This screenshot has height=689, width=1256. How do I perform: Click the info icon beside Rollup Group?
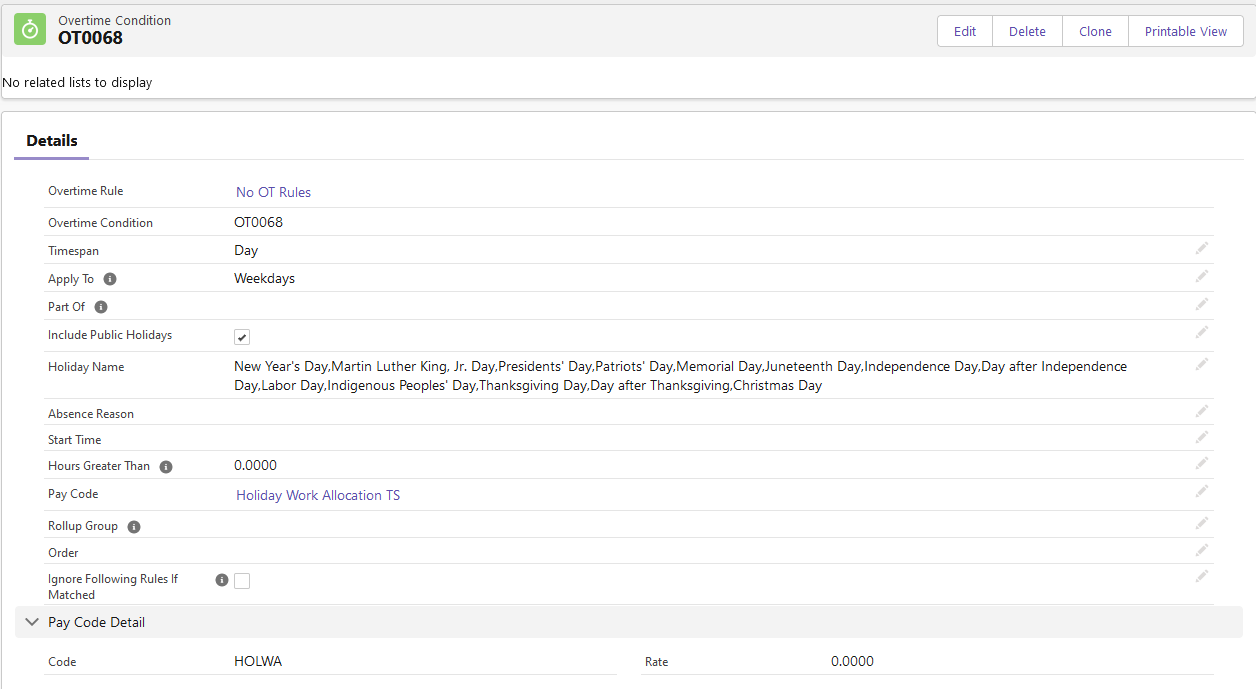tap(134, 527)
